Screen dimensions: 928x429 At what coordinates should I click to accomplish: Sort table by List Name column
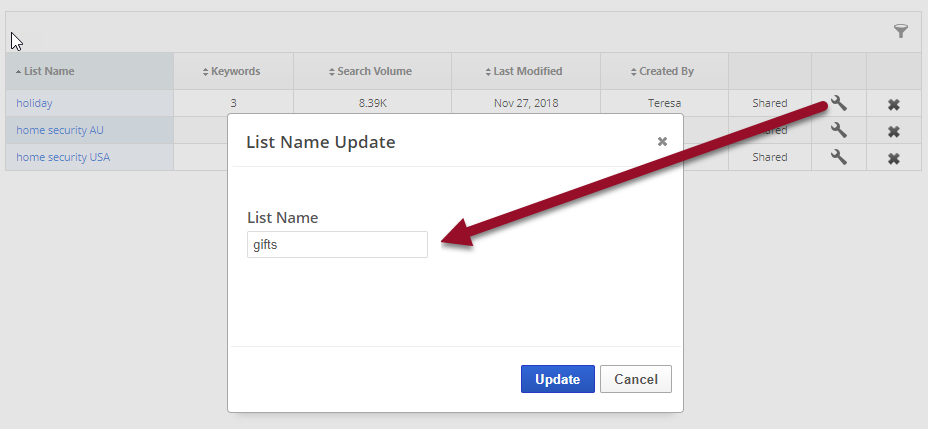coord(45,72)
